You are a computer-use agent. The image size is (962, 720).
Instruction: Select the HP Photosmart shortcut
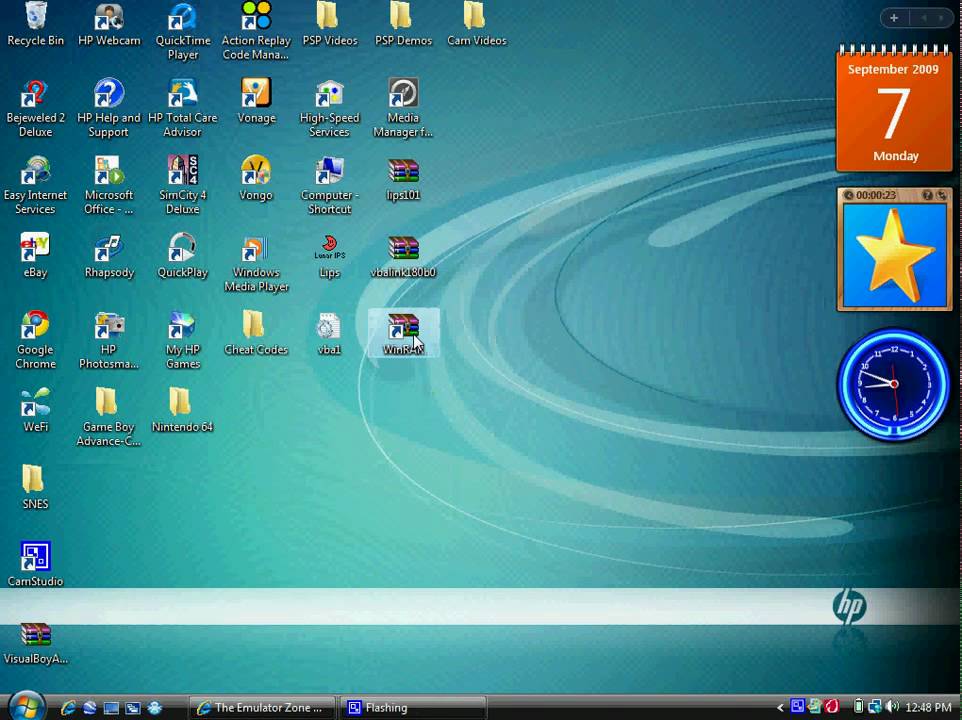(109, 340)
